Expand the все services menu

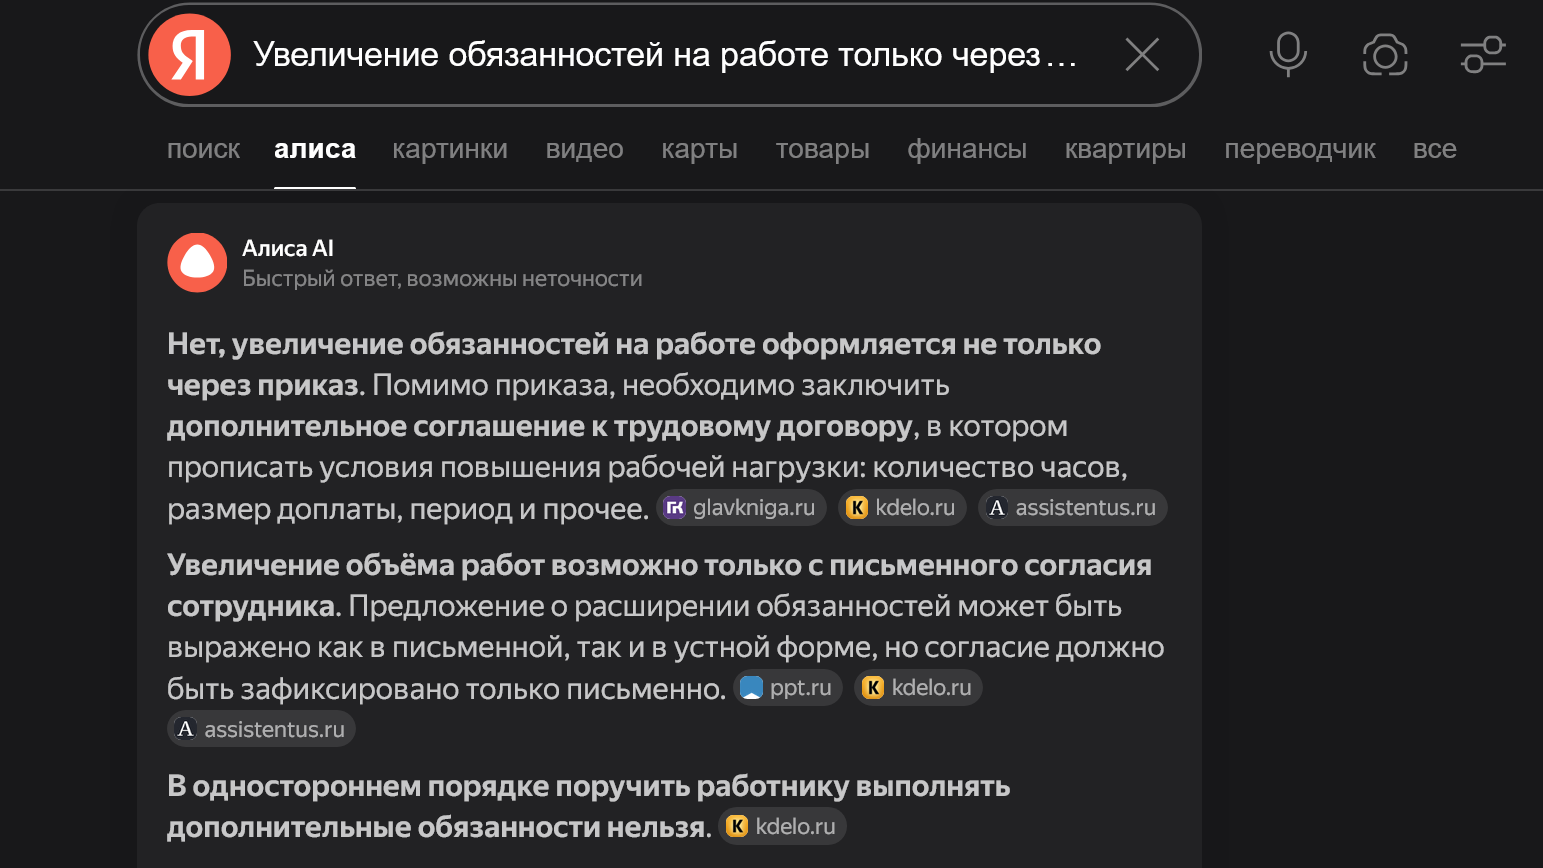coord(1434,149)
